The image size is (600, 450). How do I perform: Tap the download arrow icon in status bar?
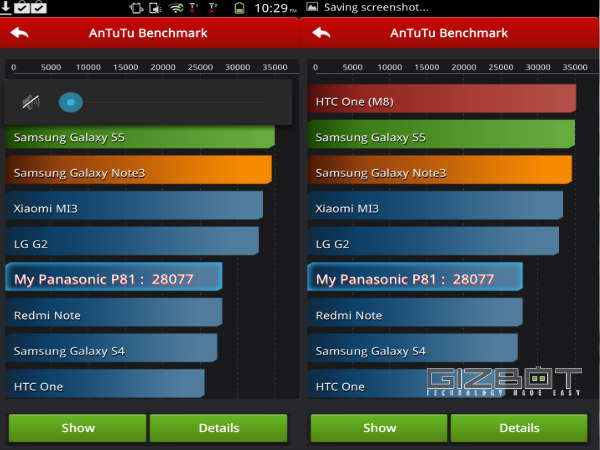click(x=8, y=7)
